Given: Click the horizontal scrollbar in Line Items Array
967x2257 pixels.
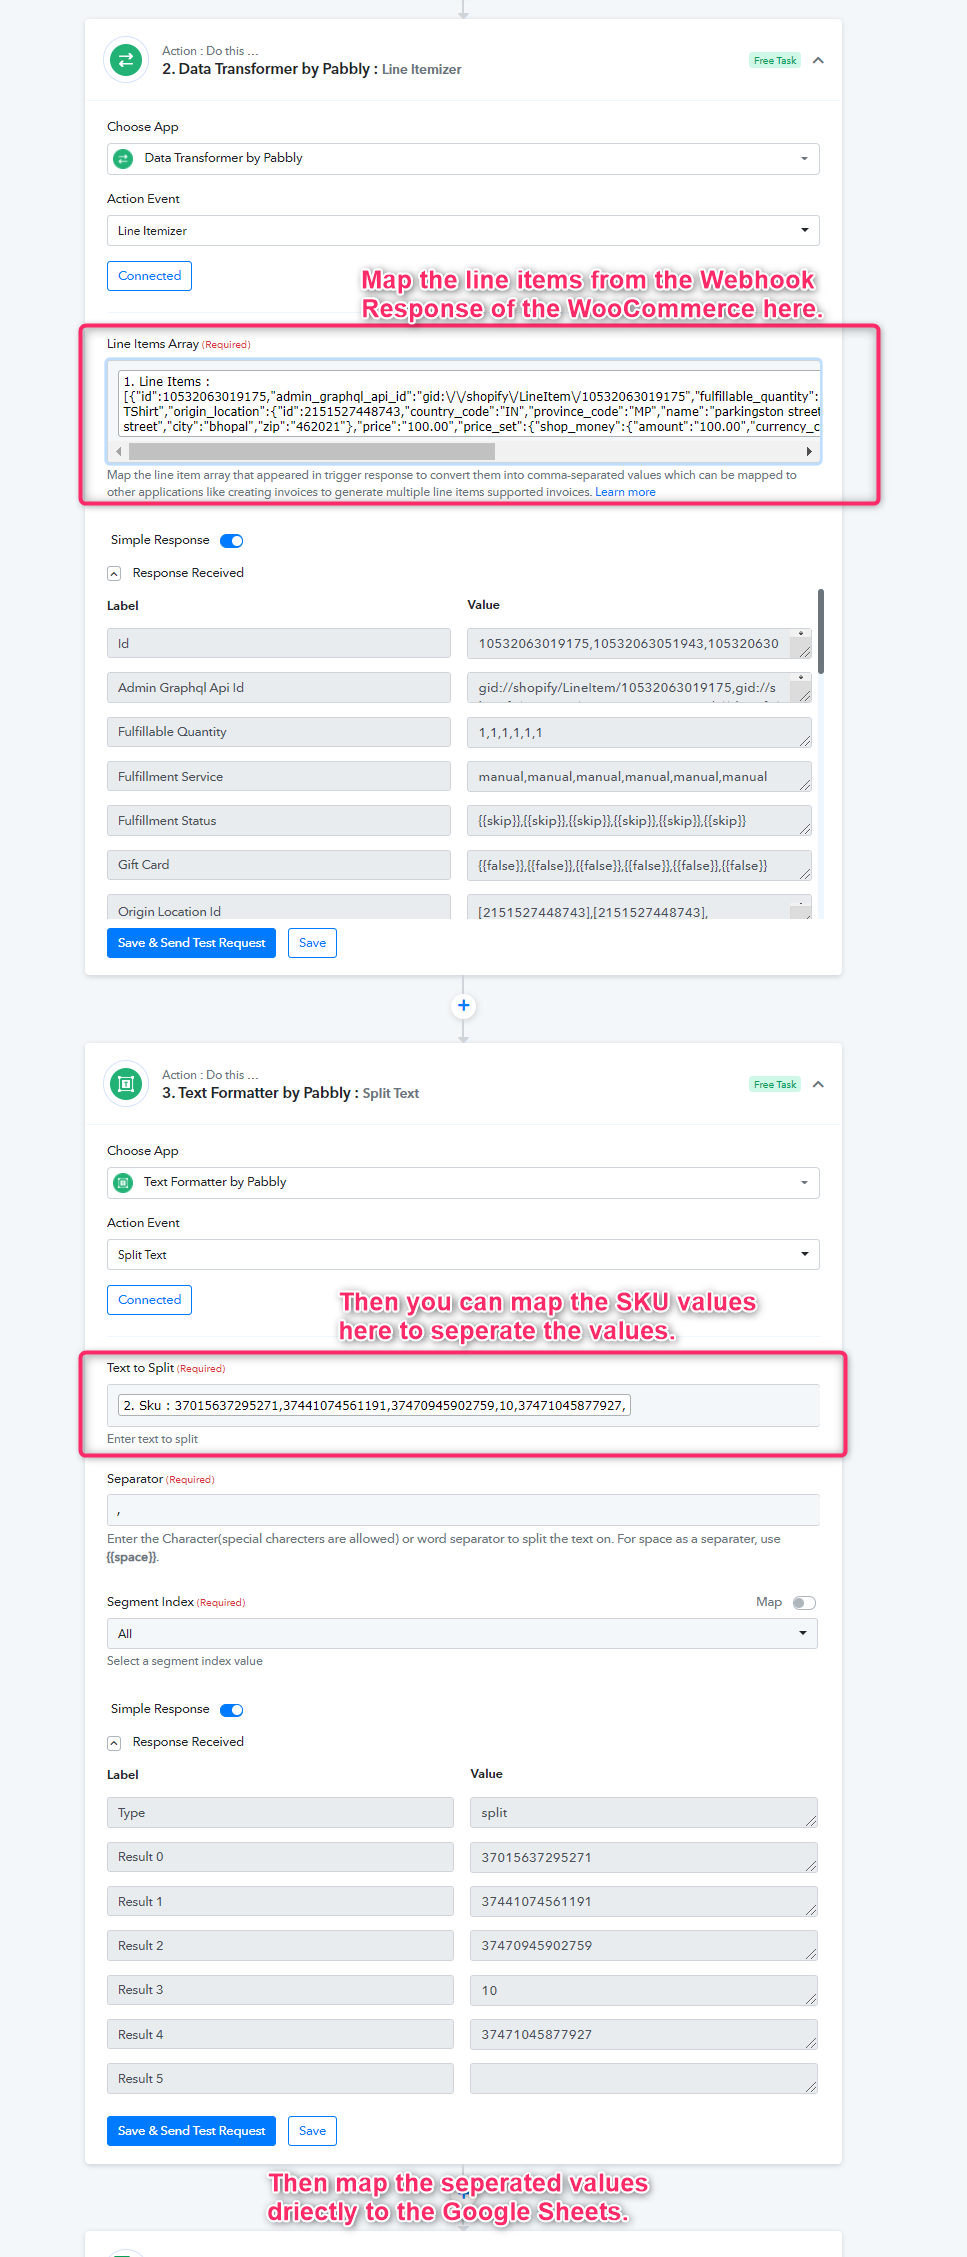Looking at the screenshot, I should click(313, 452).
